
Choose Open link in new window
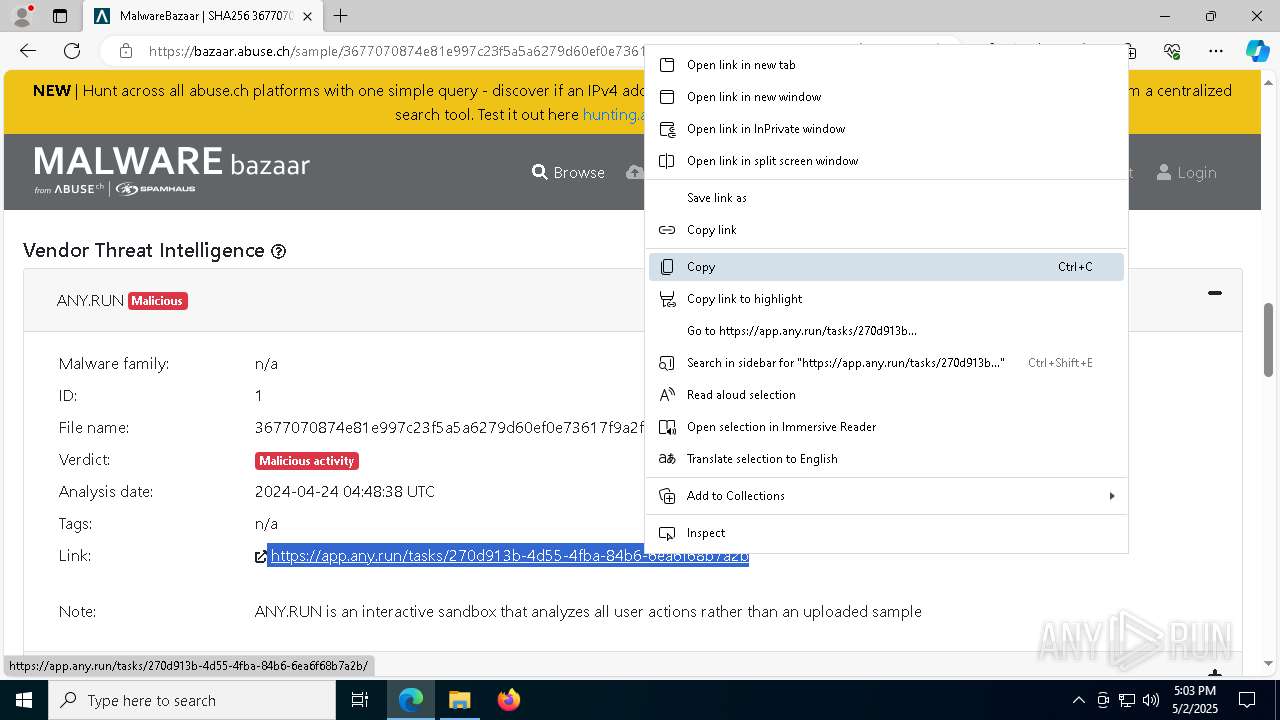886,97
